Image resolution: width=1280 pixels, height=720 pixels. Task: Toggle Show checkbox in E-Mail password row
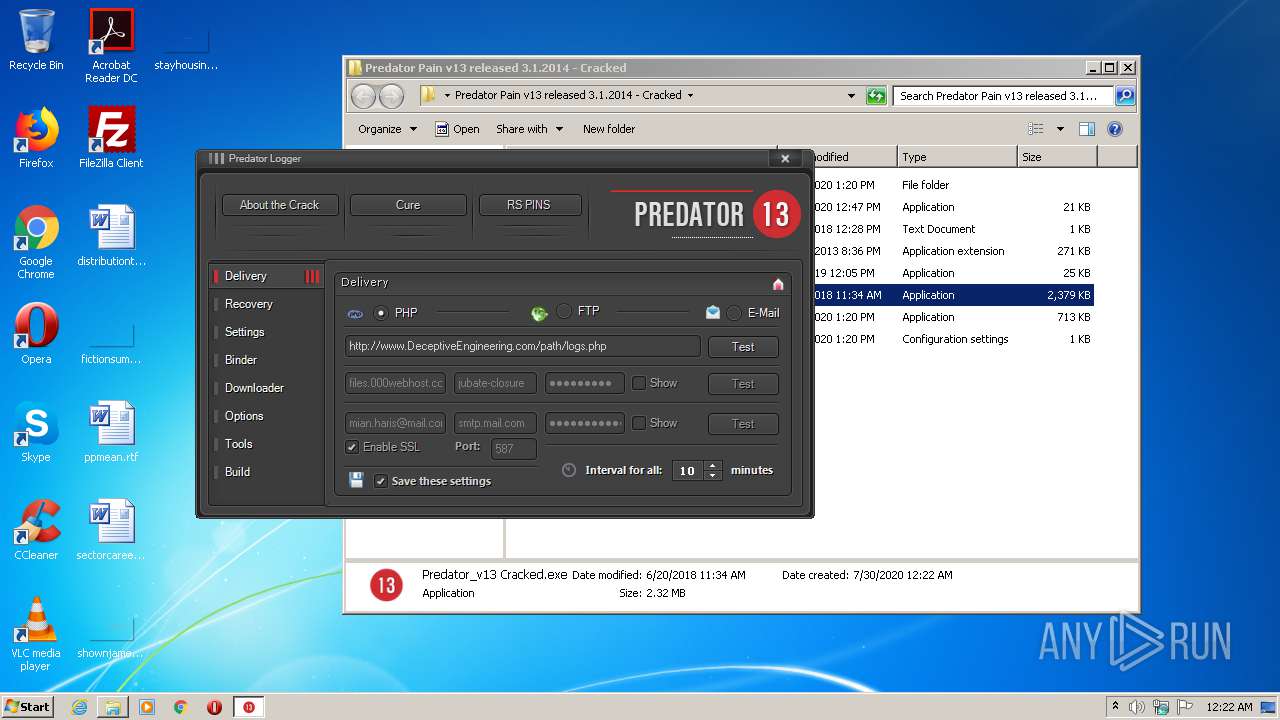(x=639, y=423)
